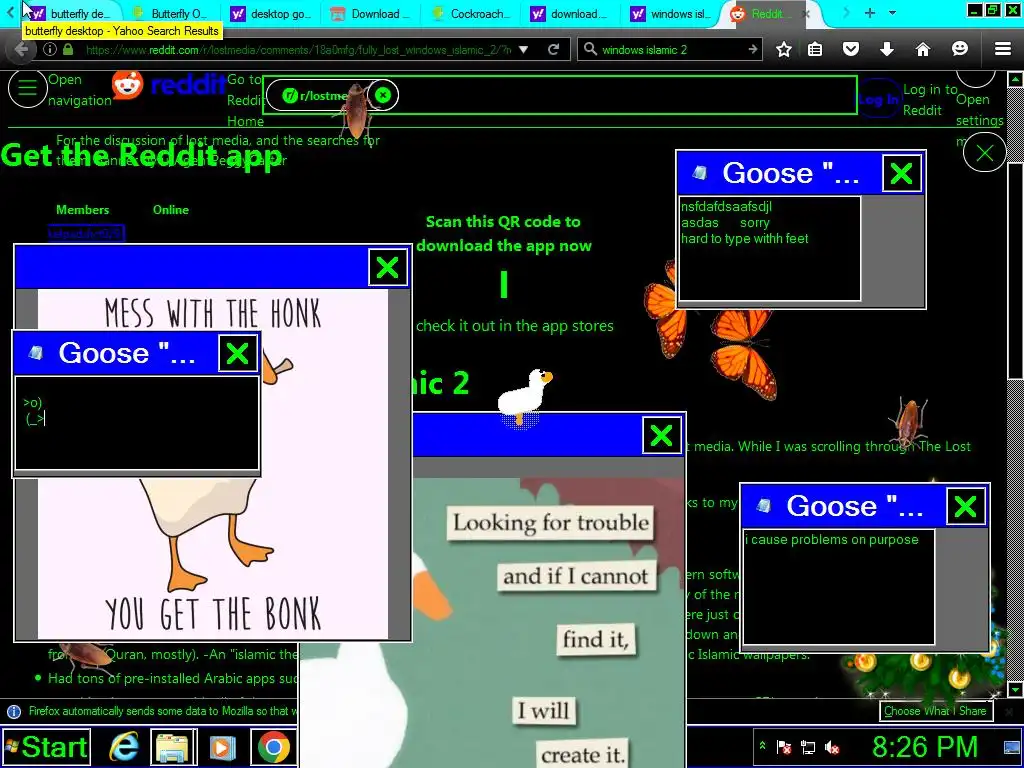The image size is (1024, 768).
Task: Click the 8:26 PM clock
Action: (x=924, y=746)
